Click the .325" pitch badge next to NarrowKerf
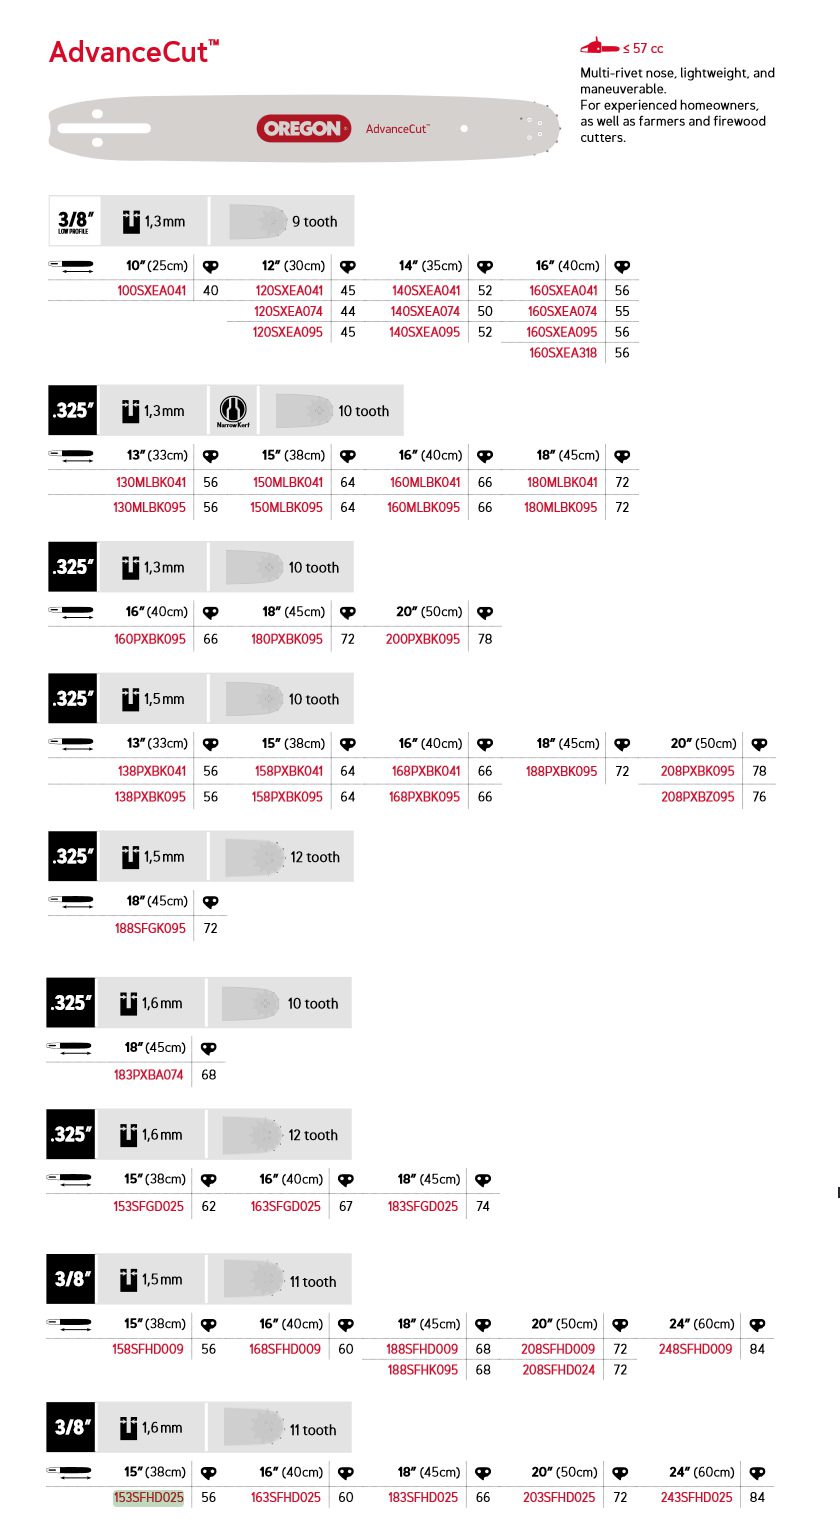The height and width of the screenshot is (1525, 840). coord(73,410)
